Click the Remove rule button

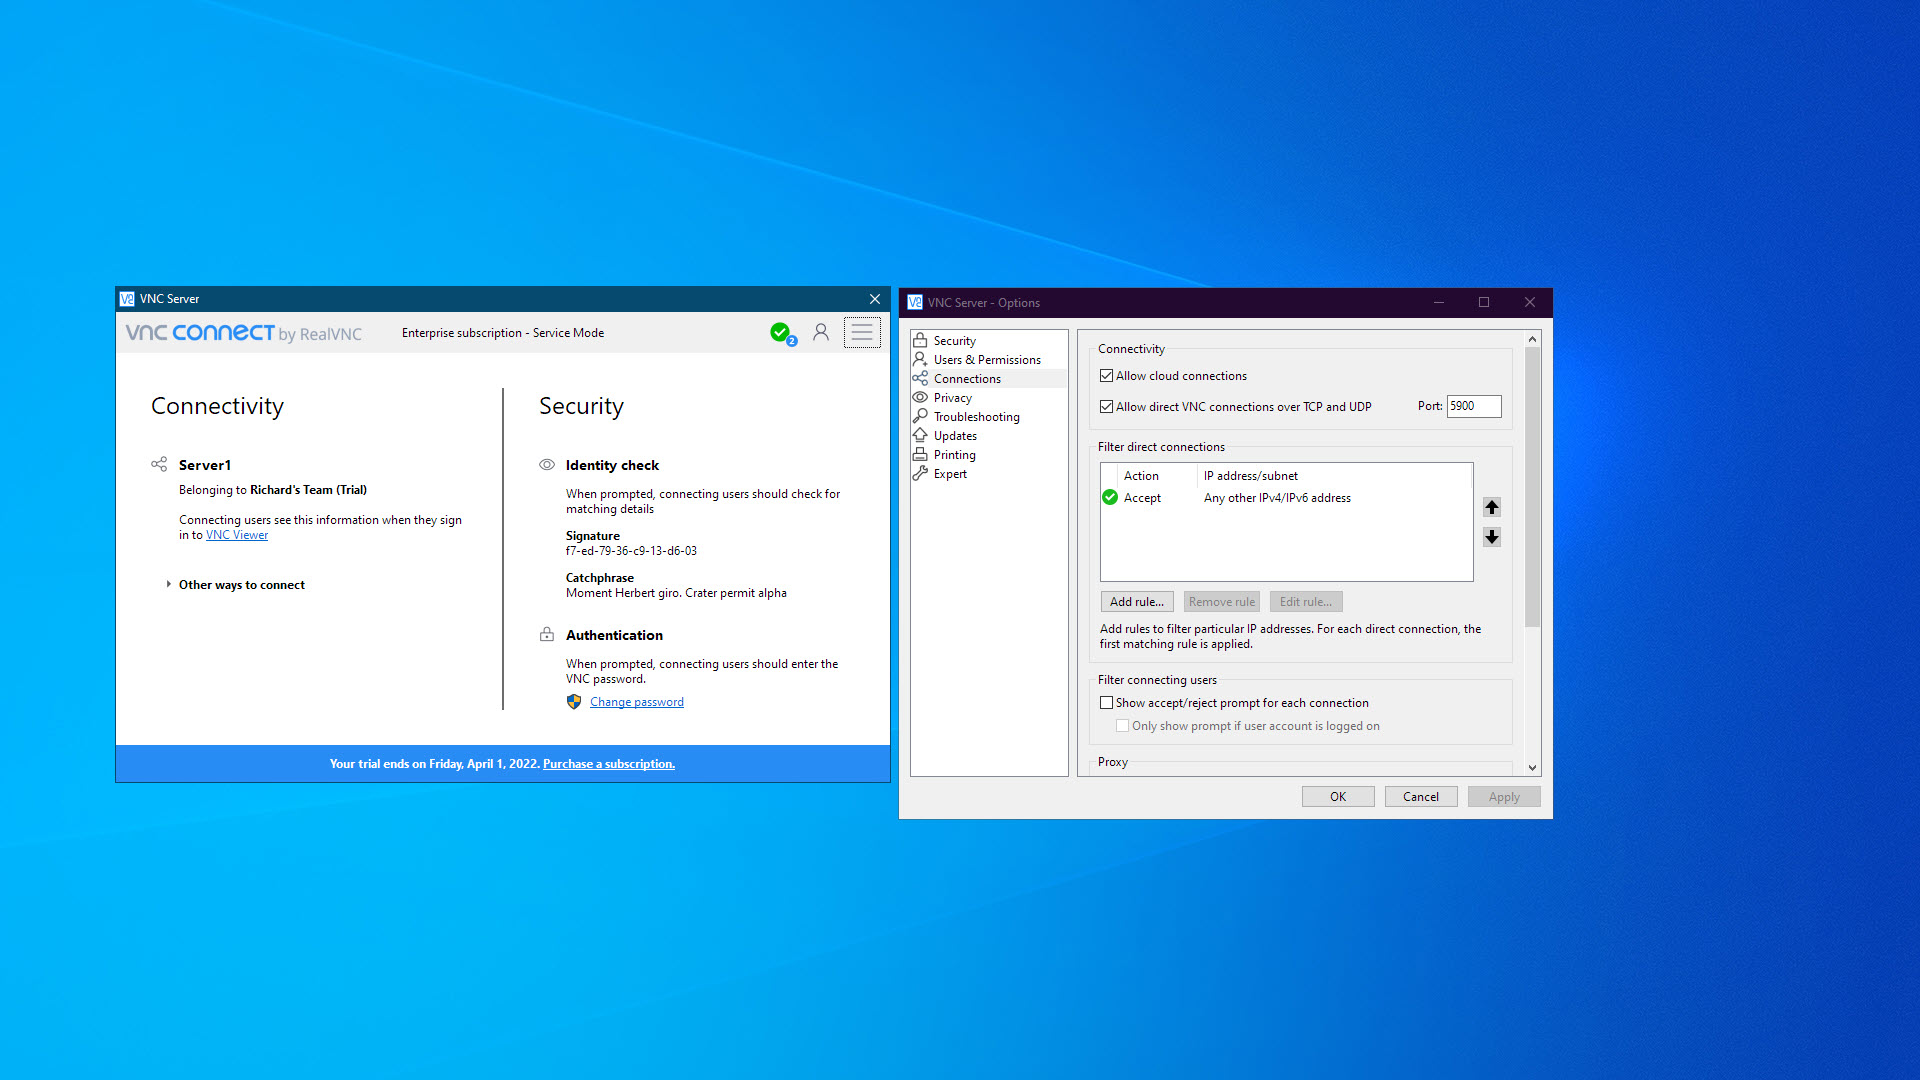tap(1222, 601)
